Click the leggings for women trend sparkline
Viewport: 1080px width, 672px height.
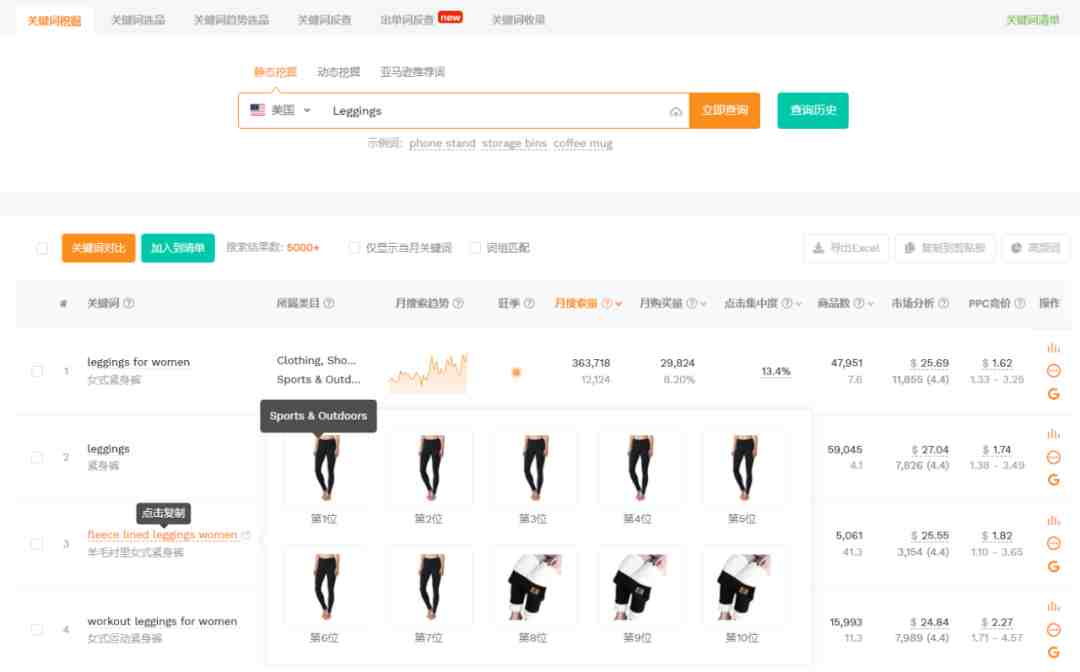428,373
